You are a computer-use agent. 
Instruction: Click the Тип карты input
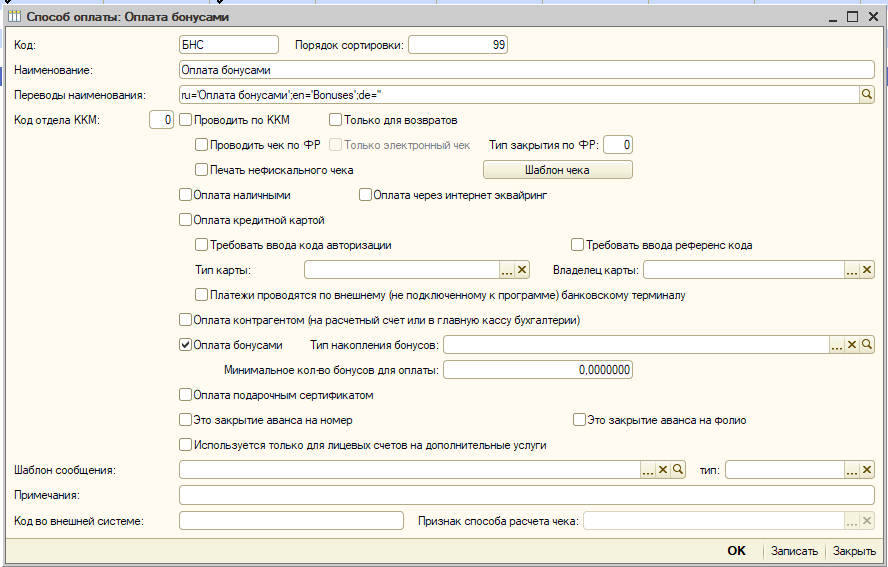click(402, 270)
